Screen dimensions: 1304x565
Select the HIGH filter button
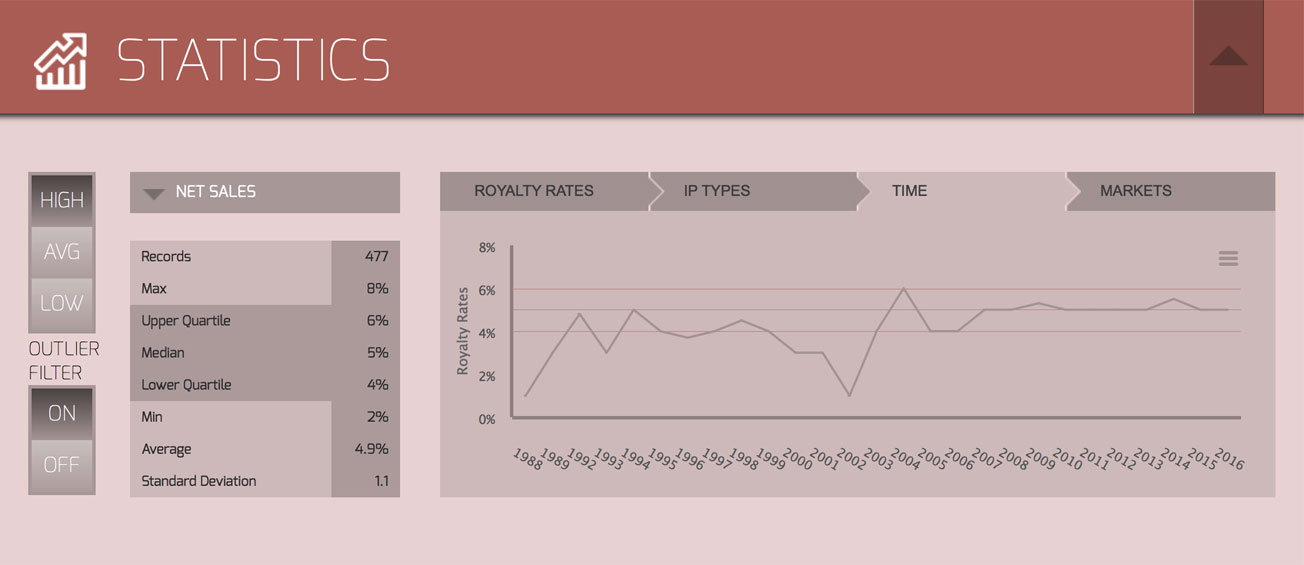click(x=62, y=200)
